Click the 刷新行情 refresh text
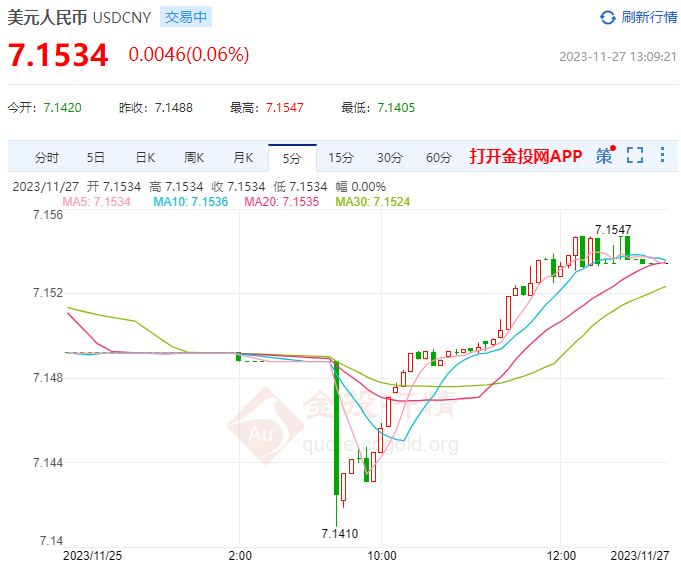This screenshot has width=681, height=562. tap(649, 18)
